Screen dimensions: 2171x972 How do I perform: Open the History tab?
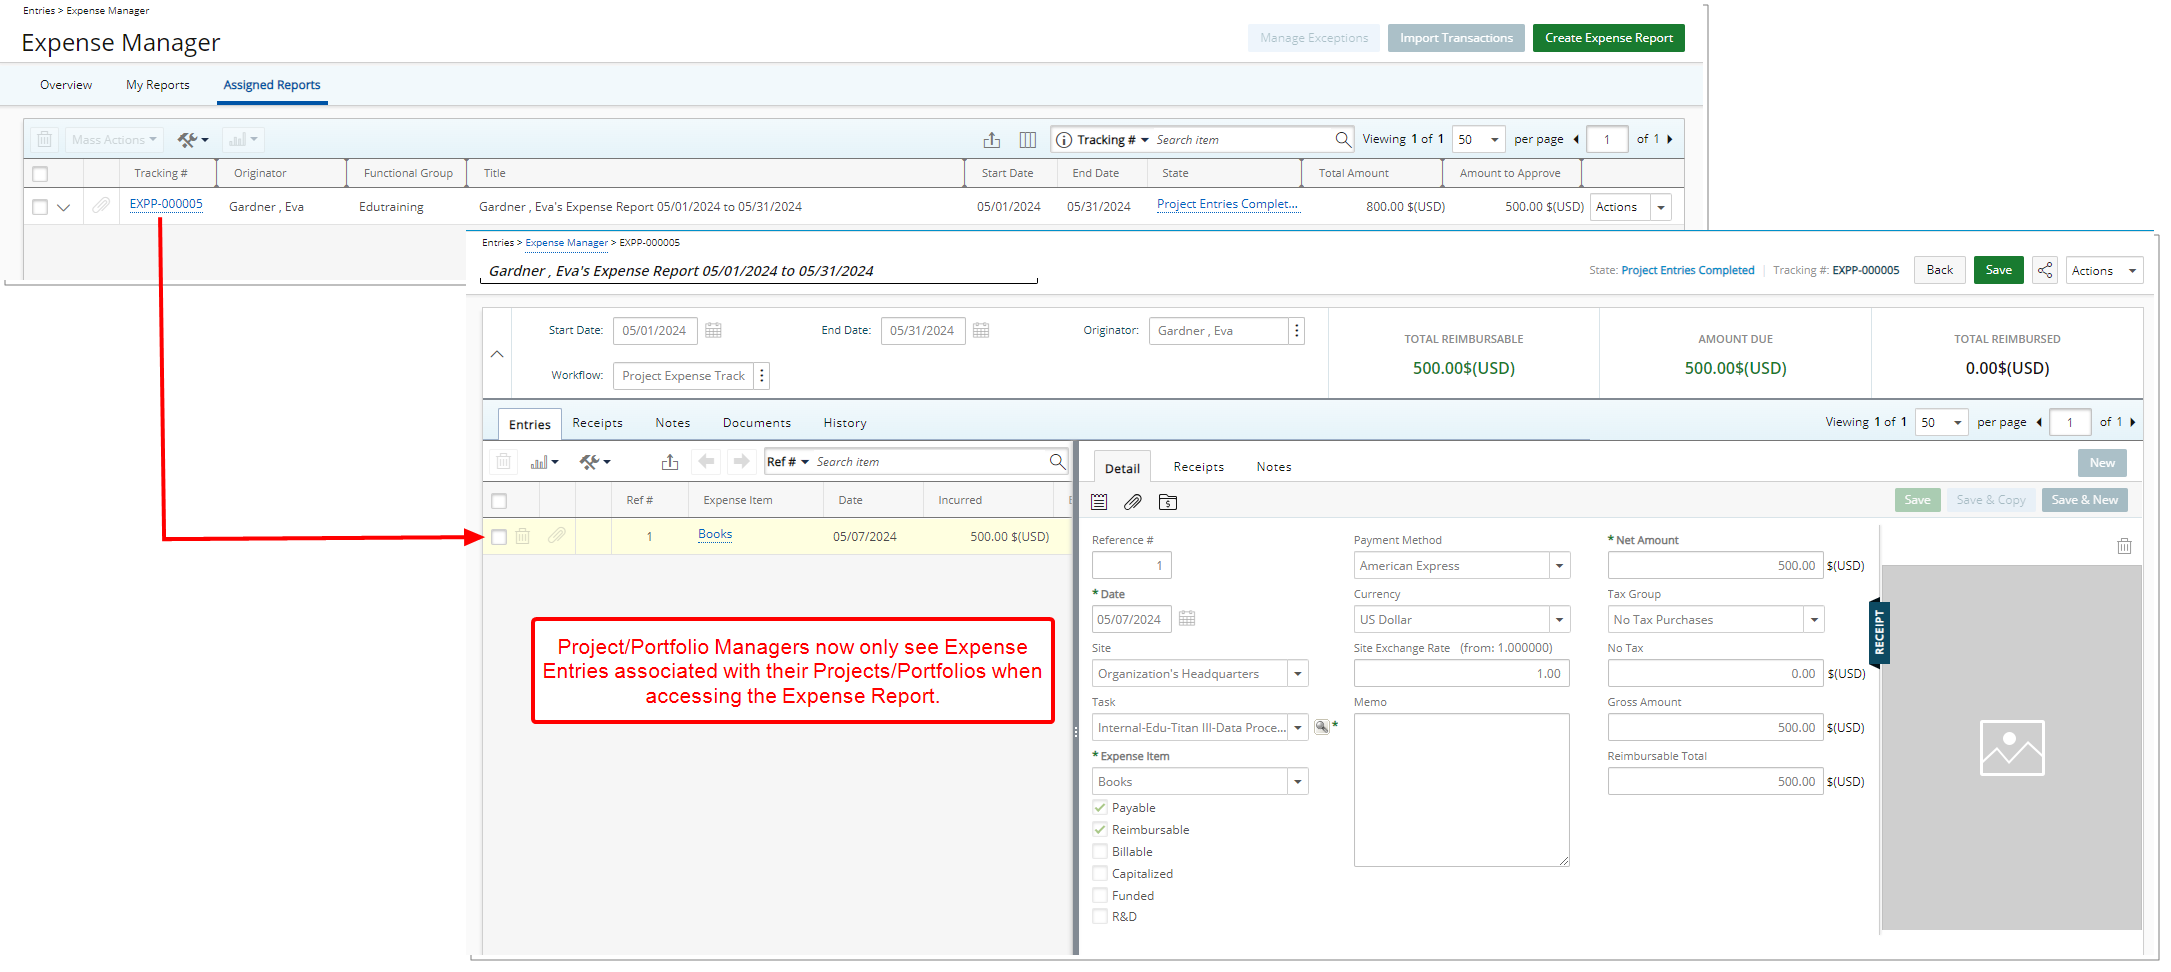pos(845,423)
